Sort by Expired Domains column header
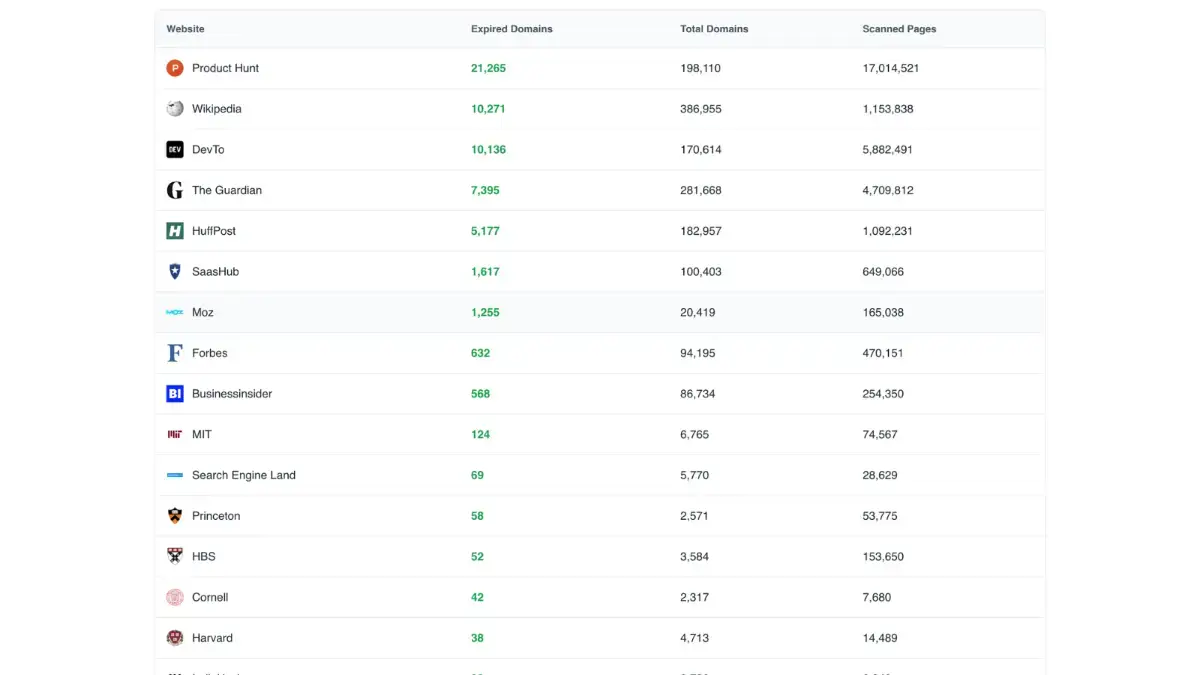 pyautogui.click(x=512, y=29)
